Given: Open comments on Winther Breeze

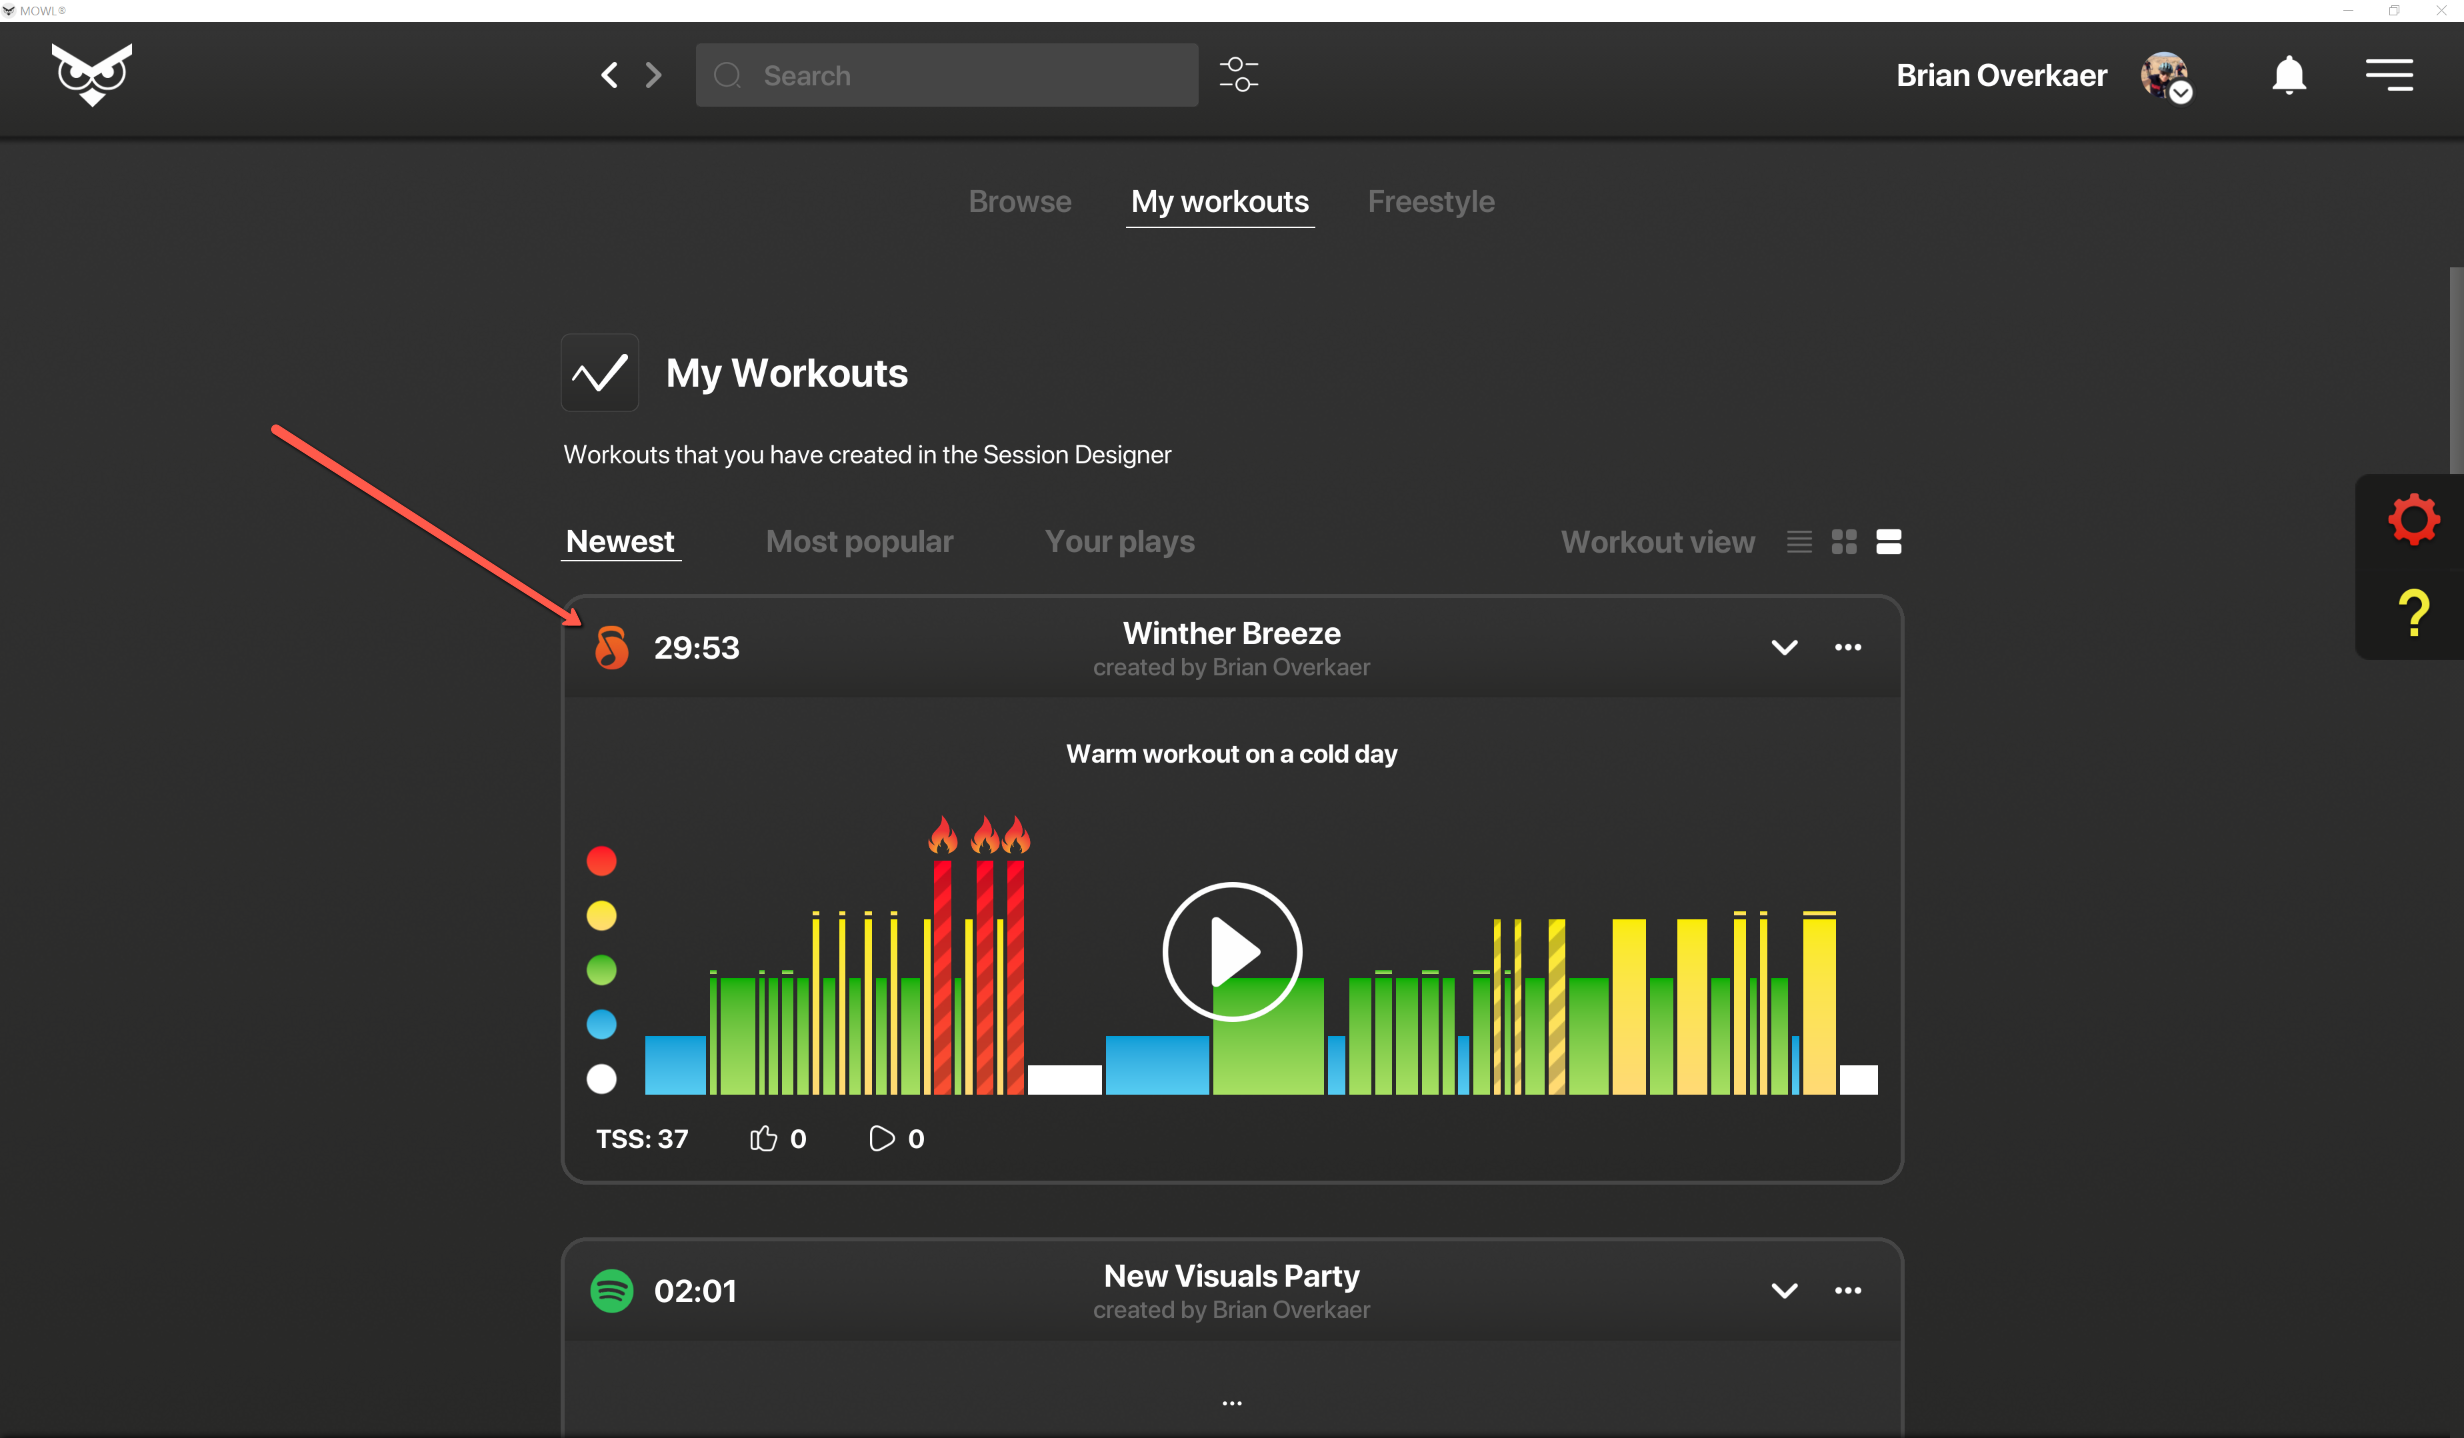Looking at the screenshot, I should pos(881,1138).
